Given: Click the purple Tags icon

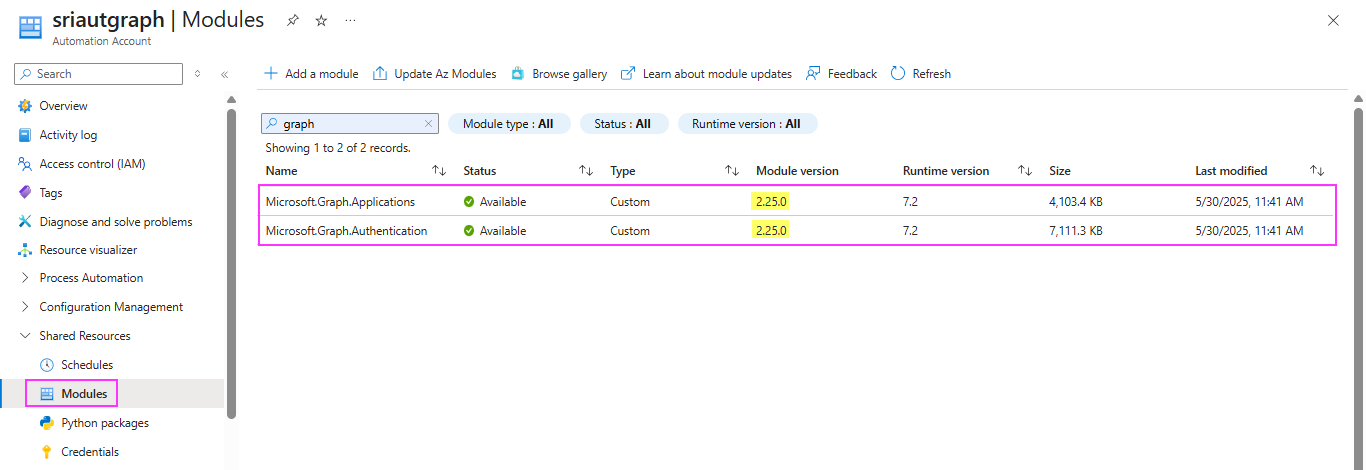Looking at the screenshot, I should (25, 193).
